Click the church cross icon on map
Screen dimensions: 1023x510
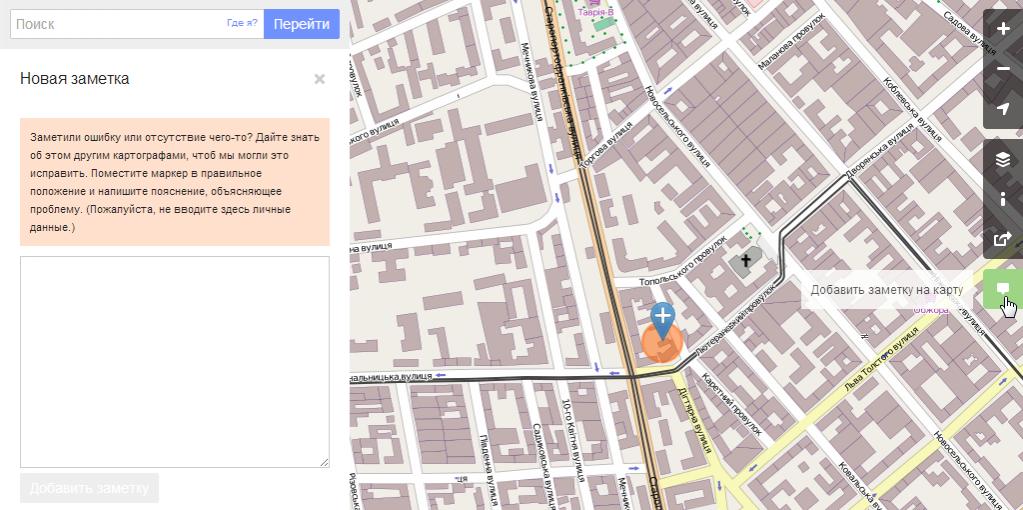pos(744,262)
